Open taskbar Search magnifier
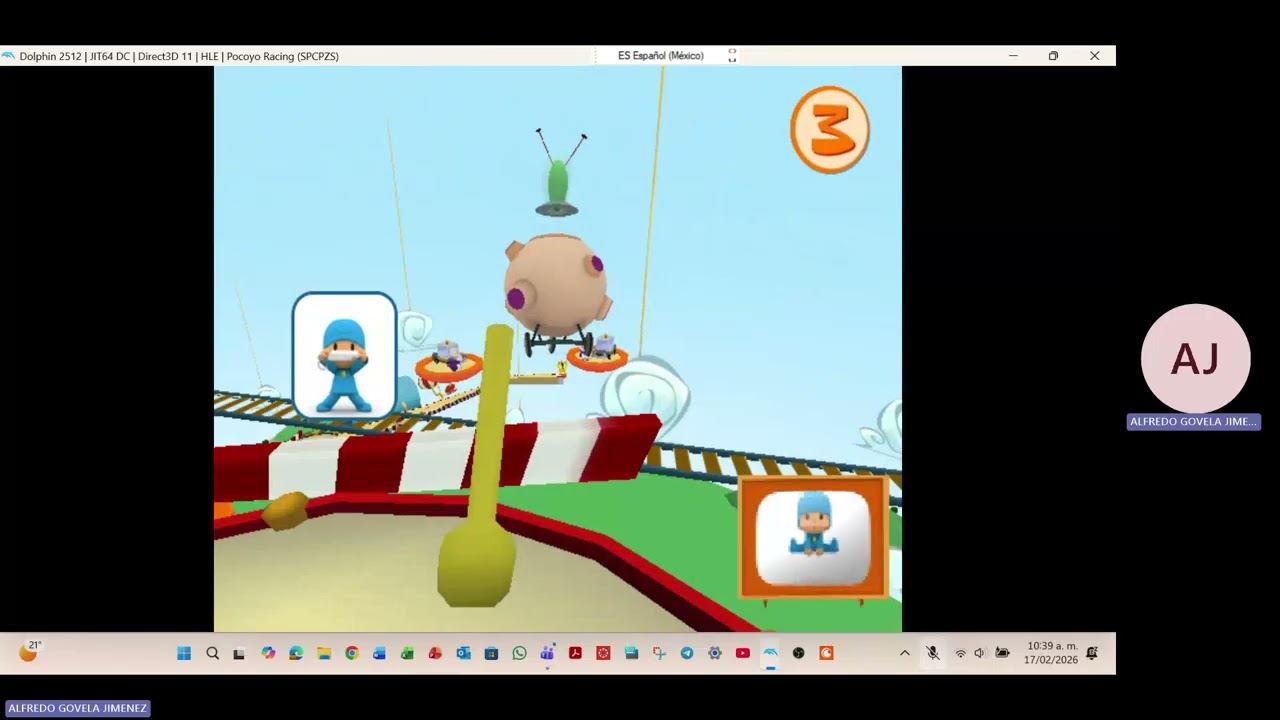 212,653
